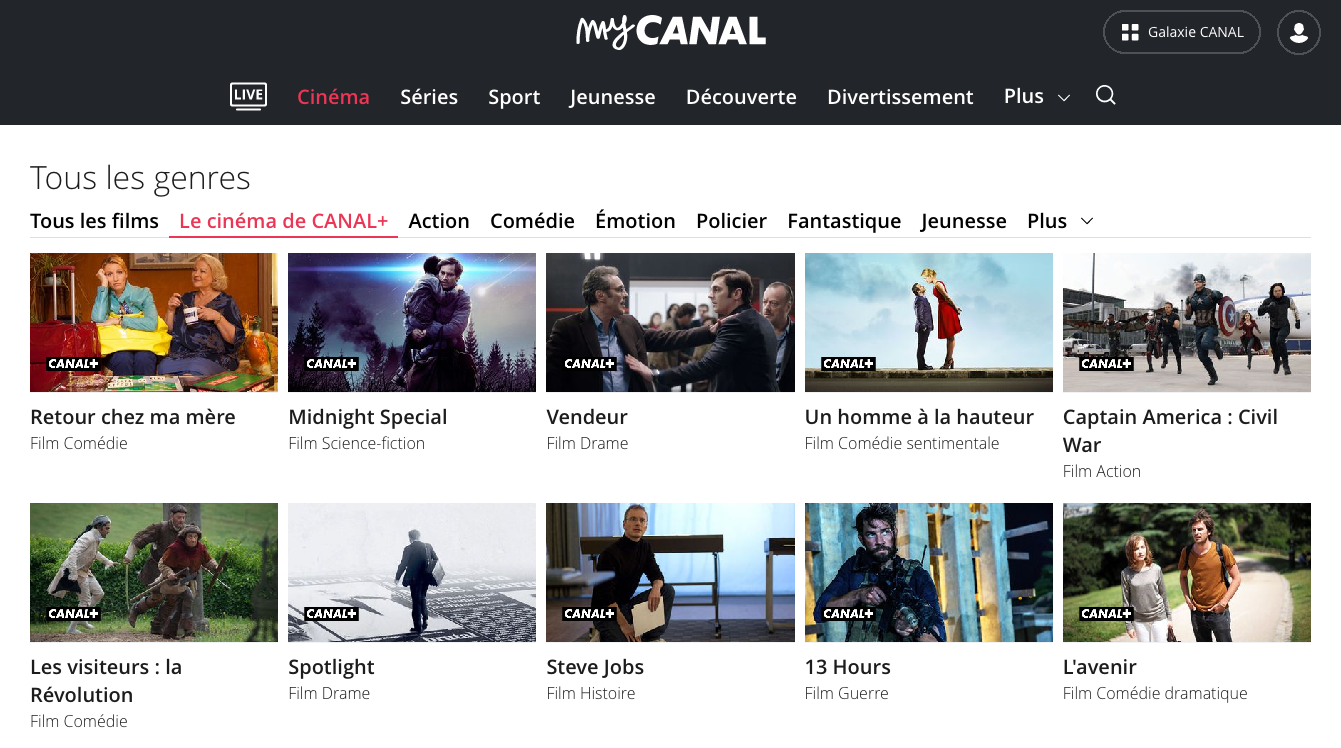This screenshot has height=748, width=1341.
Task: Click the Steve Jobs title link
Action: point(595,667)
